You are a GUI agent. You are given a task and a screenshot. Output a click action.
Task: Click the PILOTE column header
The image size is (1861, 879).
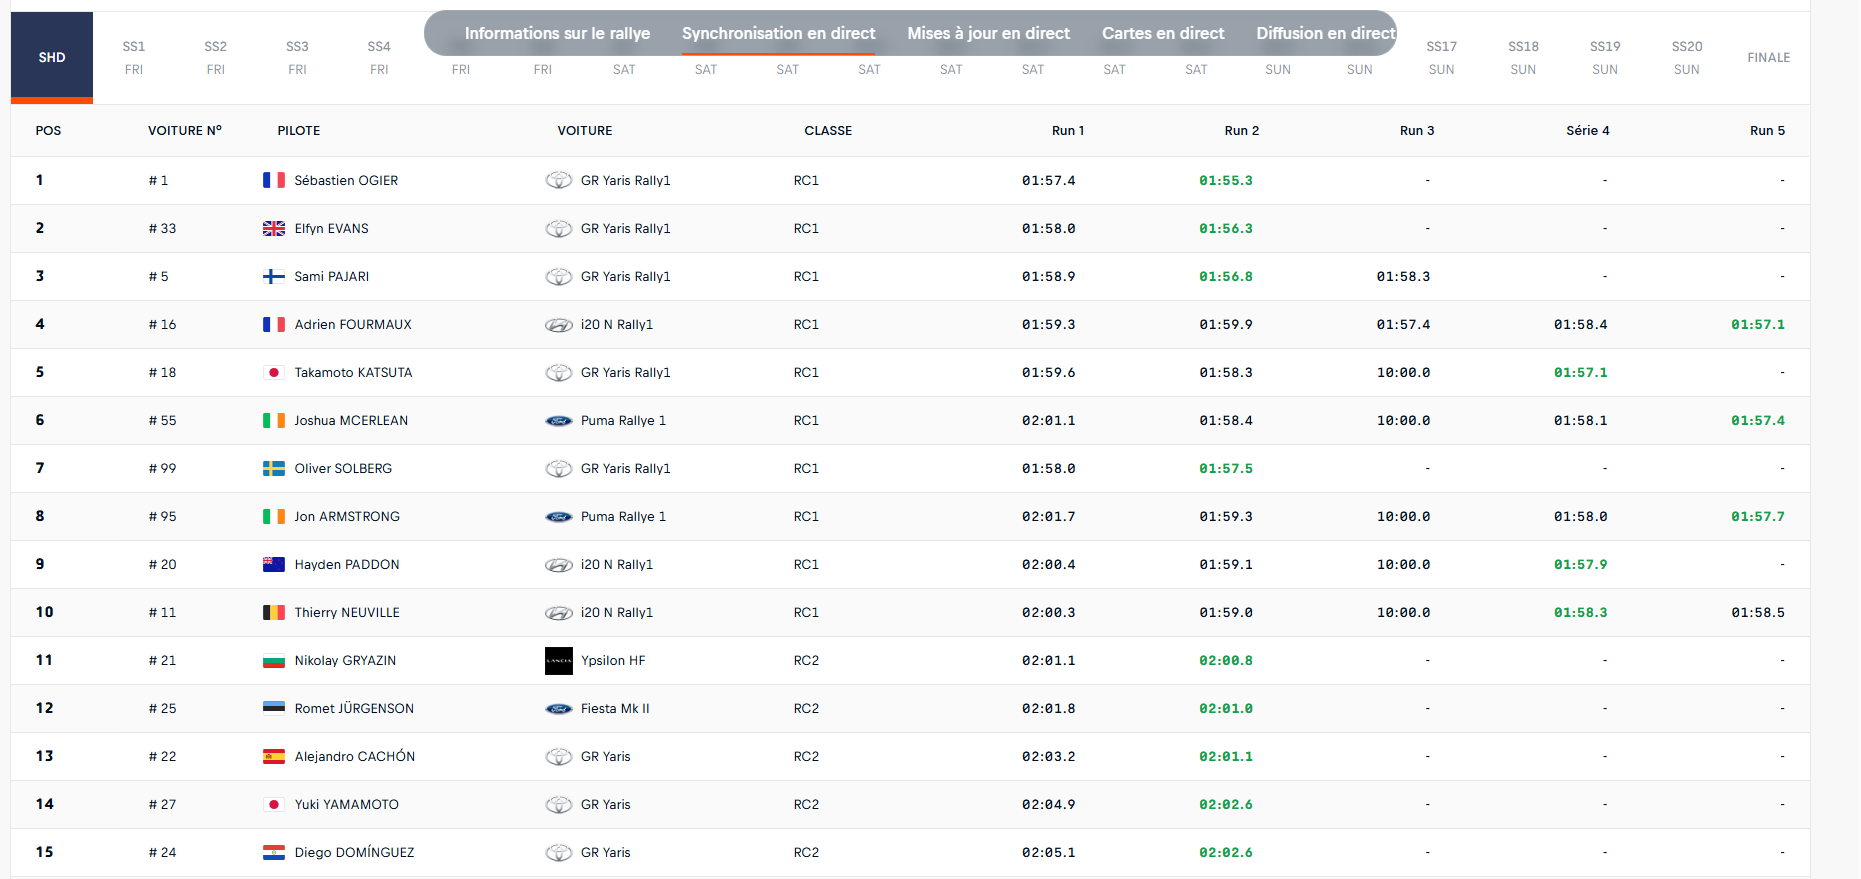[x=299, y=130]
